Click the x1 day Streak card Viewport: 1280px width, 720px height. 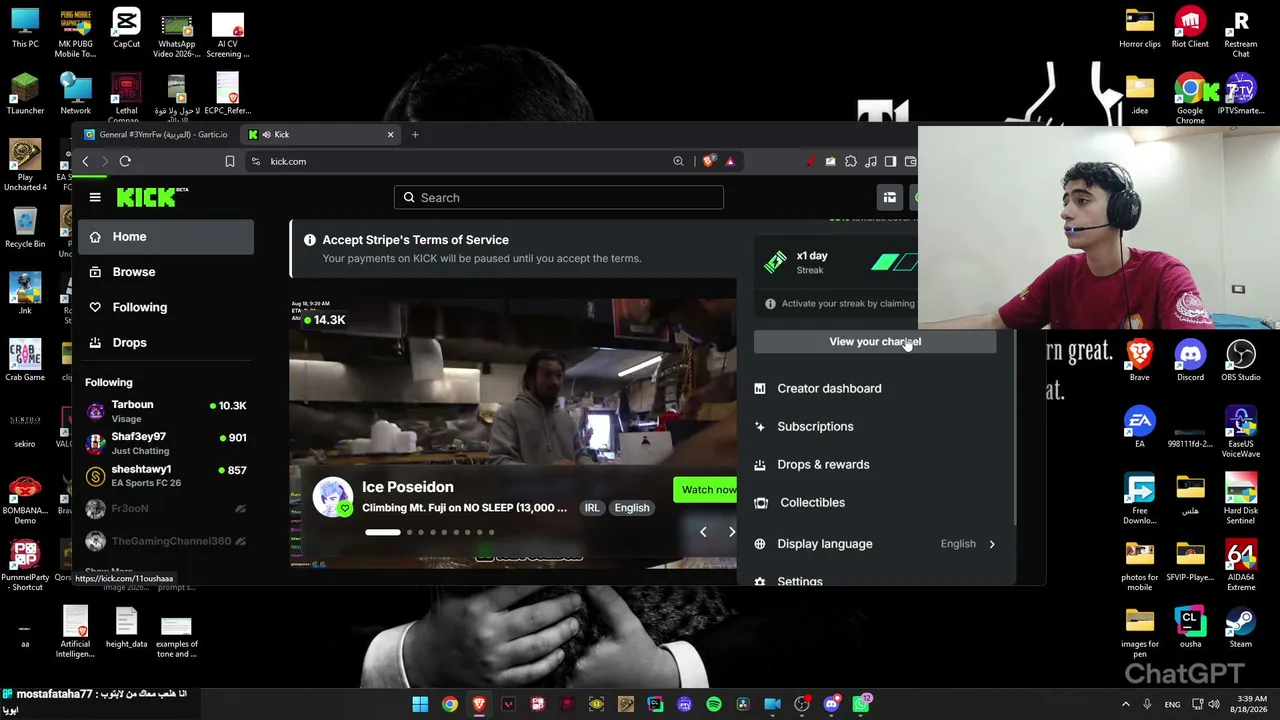836,262
